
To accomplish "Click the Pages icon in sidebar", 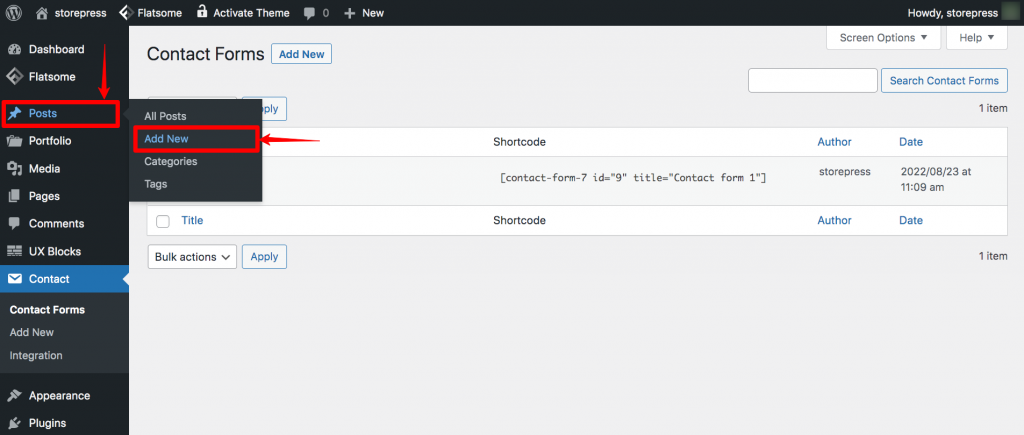I will pos(14,196).
